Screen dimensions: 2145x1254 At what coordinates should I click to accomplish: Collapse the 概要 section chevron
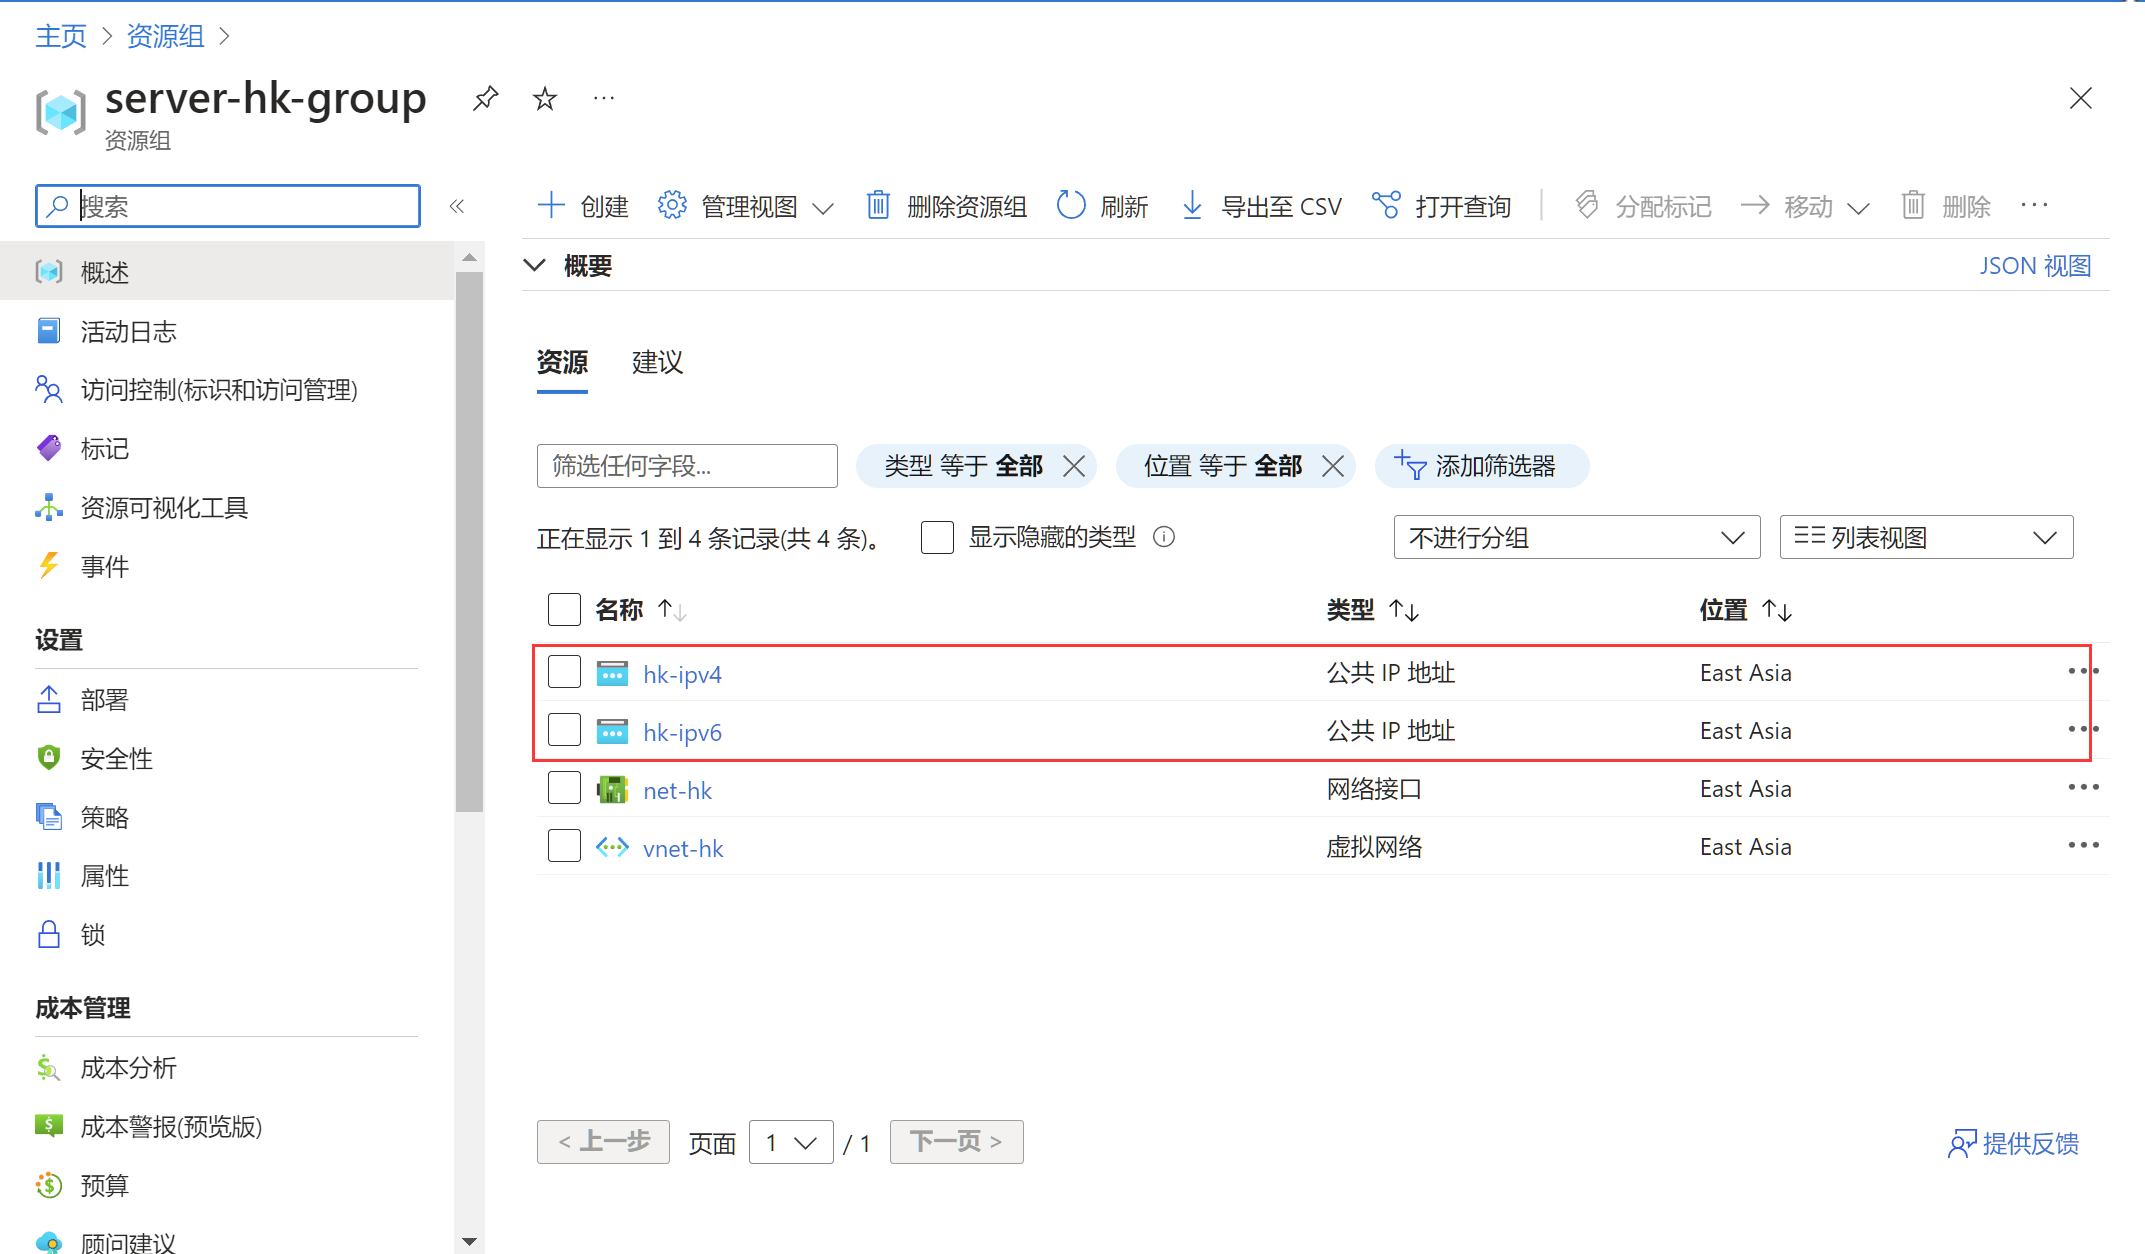point(535,265)
